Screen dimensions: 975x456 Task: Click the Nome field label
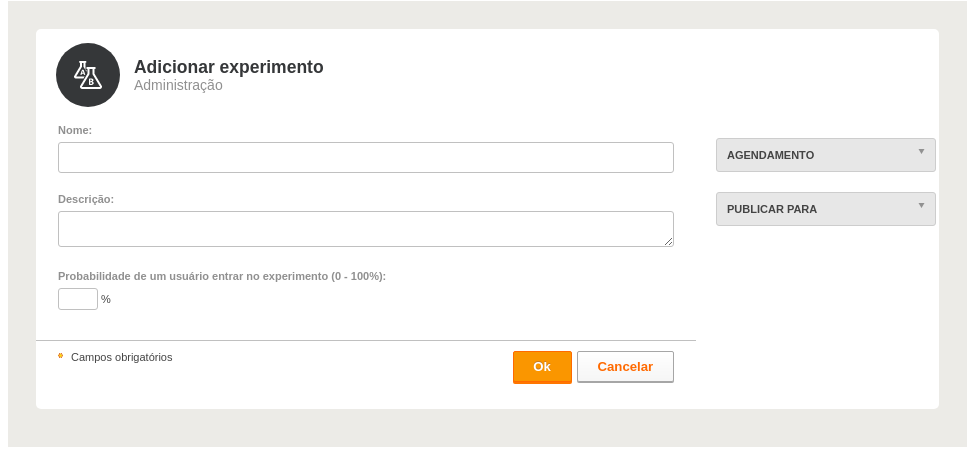point(75,130)
